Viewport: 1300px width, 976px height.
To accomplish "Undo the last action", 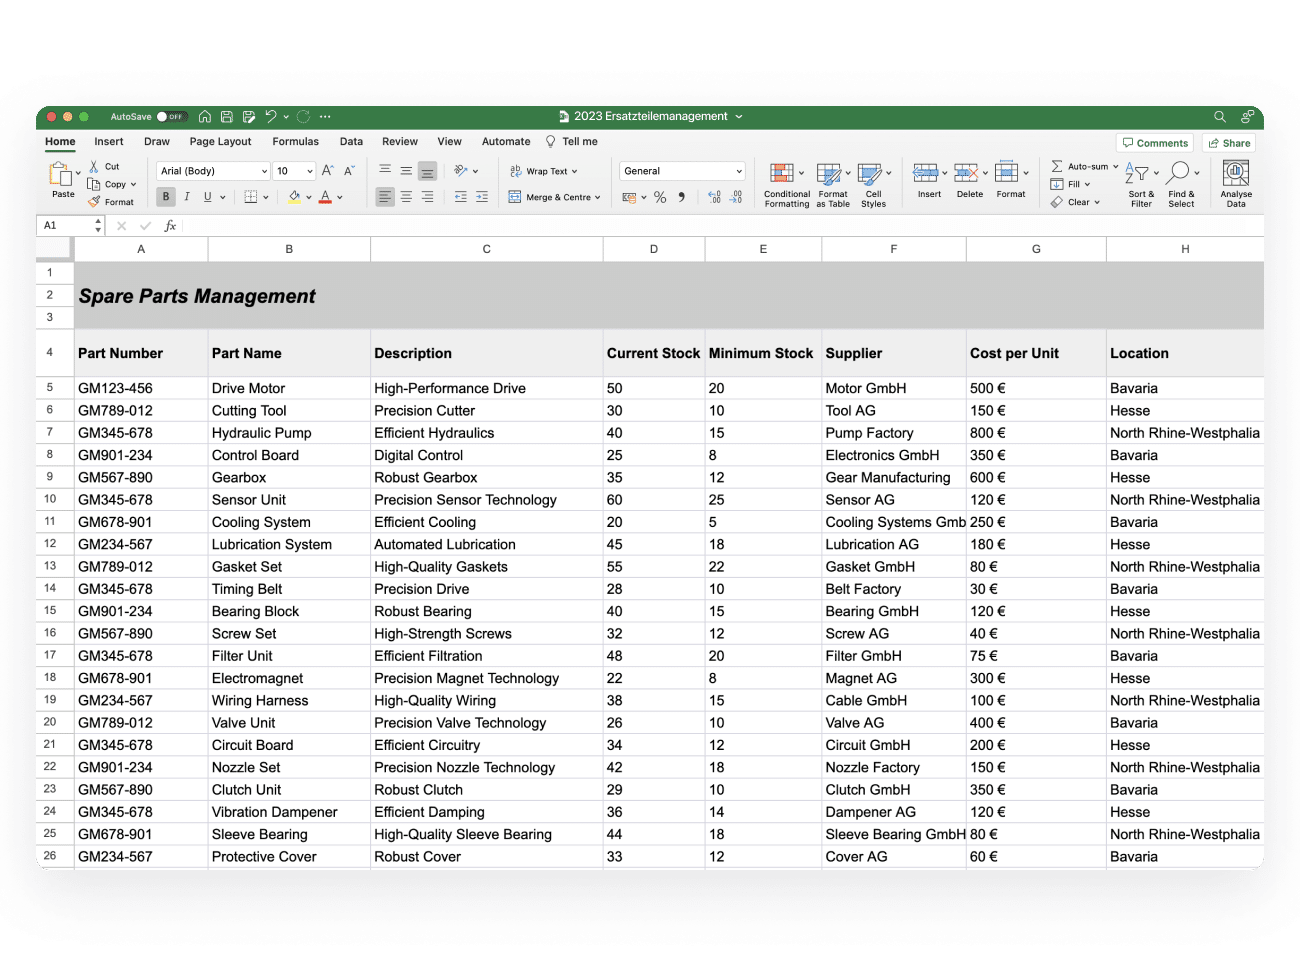I will coord(271,116).
